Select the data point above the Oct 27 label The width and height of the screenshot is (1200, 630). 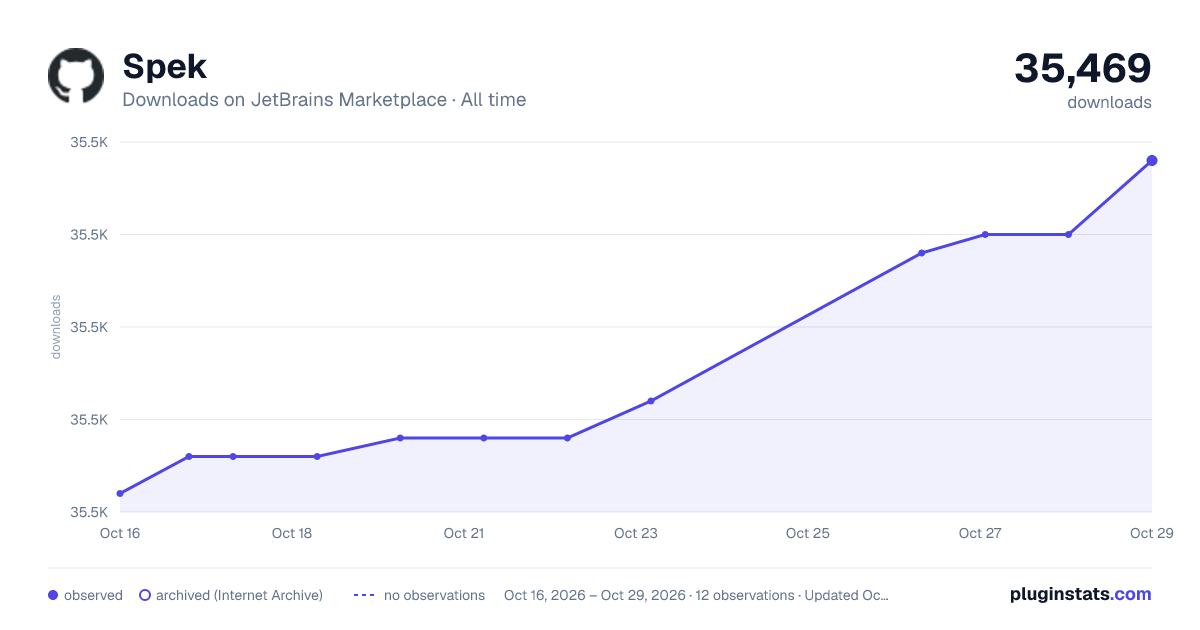point(985,234)
